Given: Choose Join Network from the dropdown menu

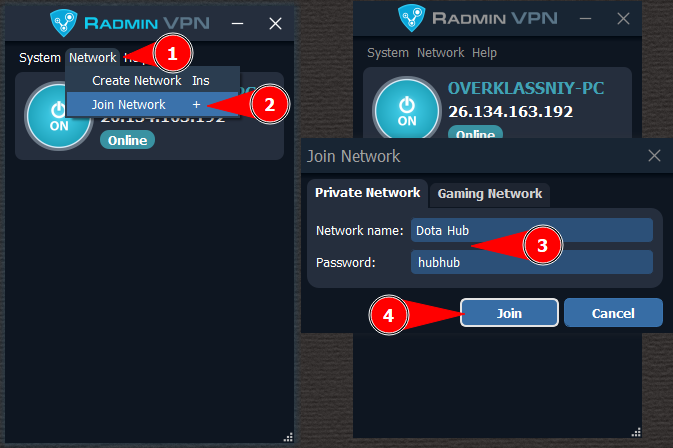Looking at the screenshot, I should coord(152,104).
